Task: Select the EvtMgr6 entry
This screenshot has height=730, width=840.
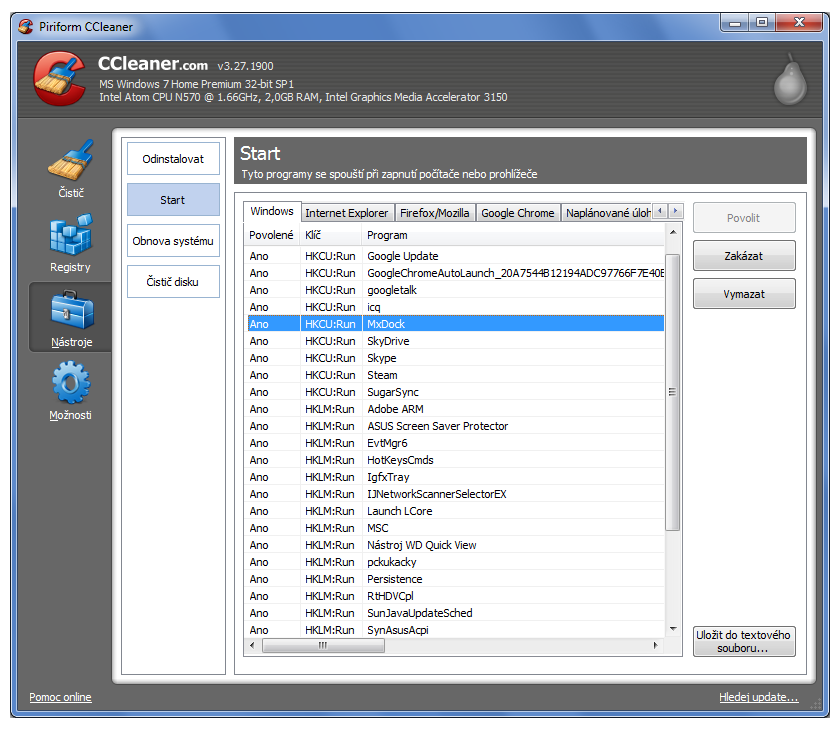Action: click(455, 443)
